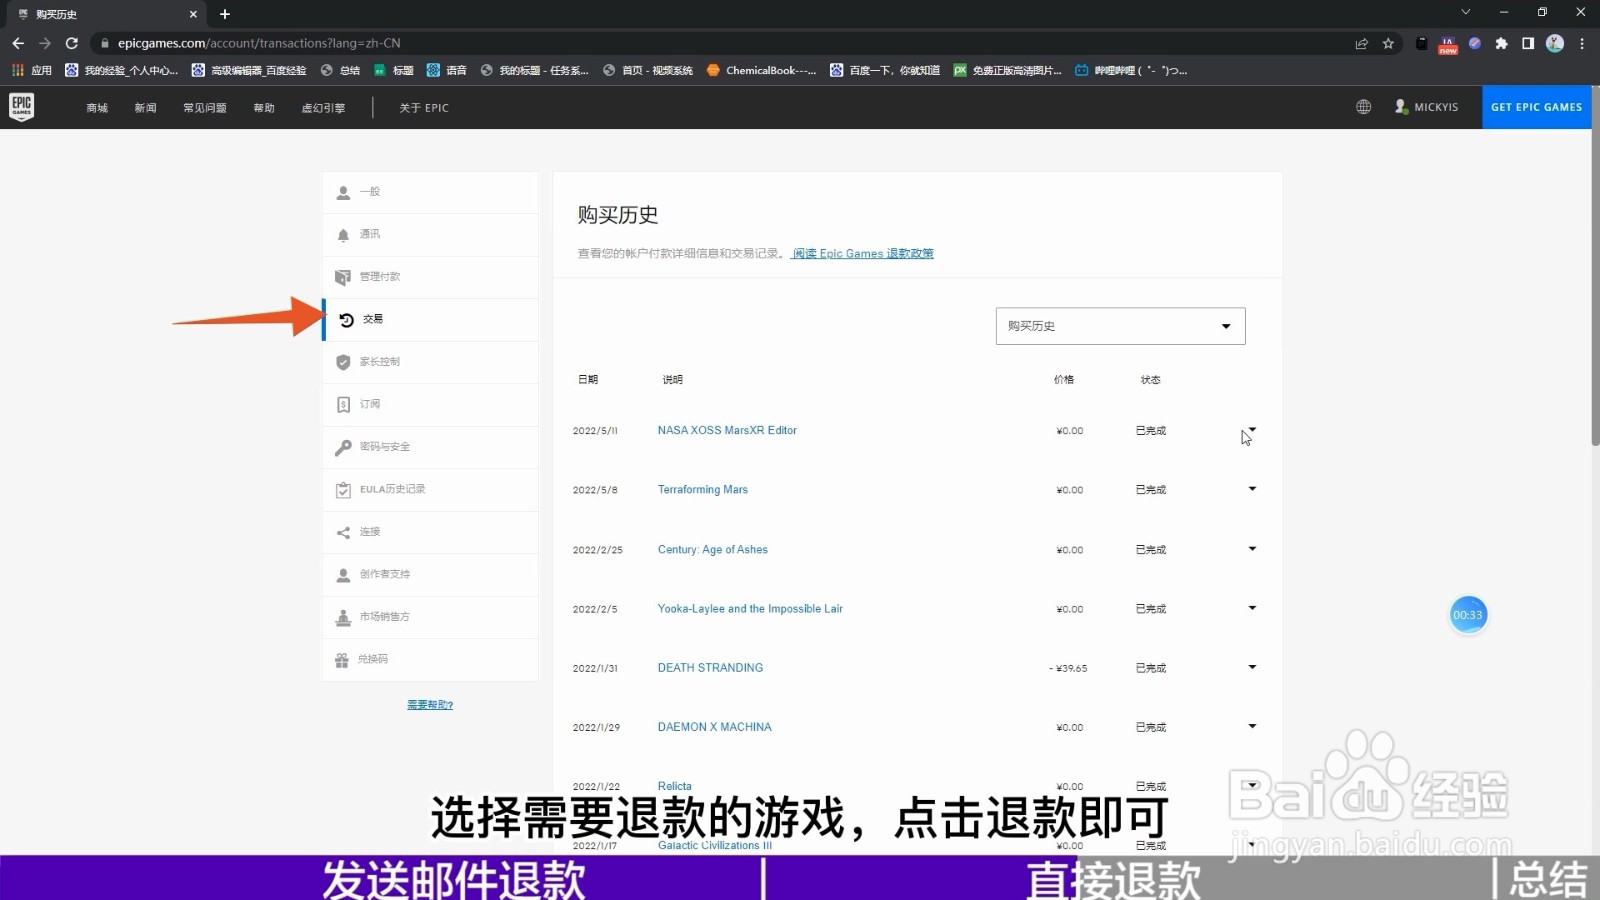Open the DAEMON X MACHINA link

click(714, 727)
